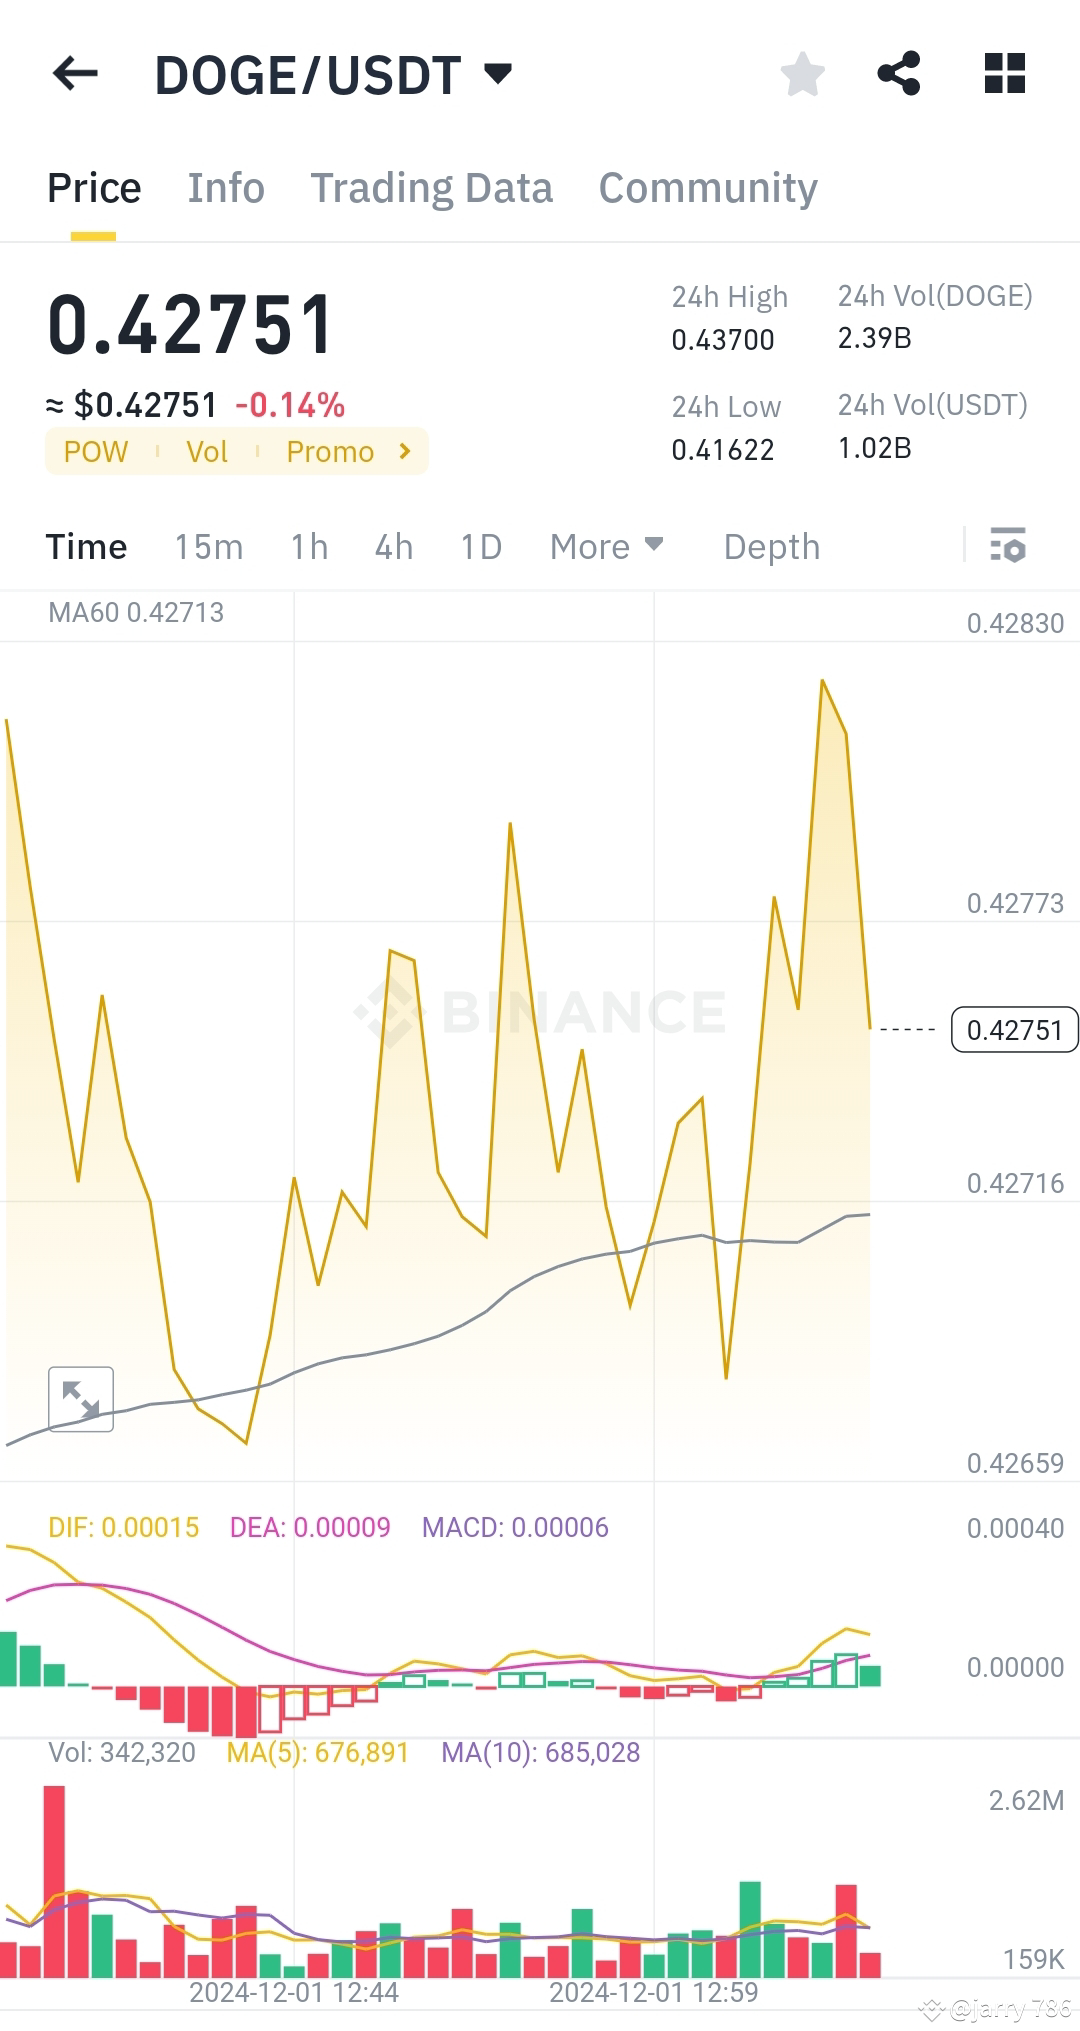The width and height of the screenshot is (1080, 2031).
Task: Open the Community tab
Action: tap(708, 188)
